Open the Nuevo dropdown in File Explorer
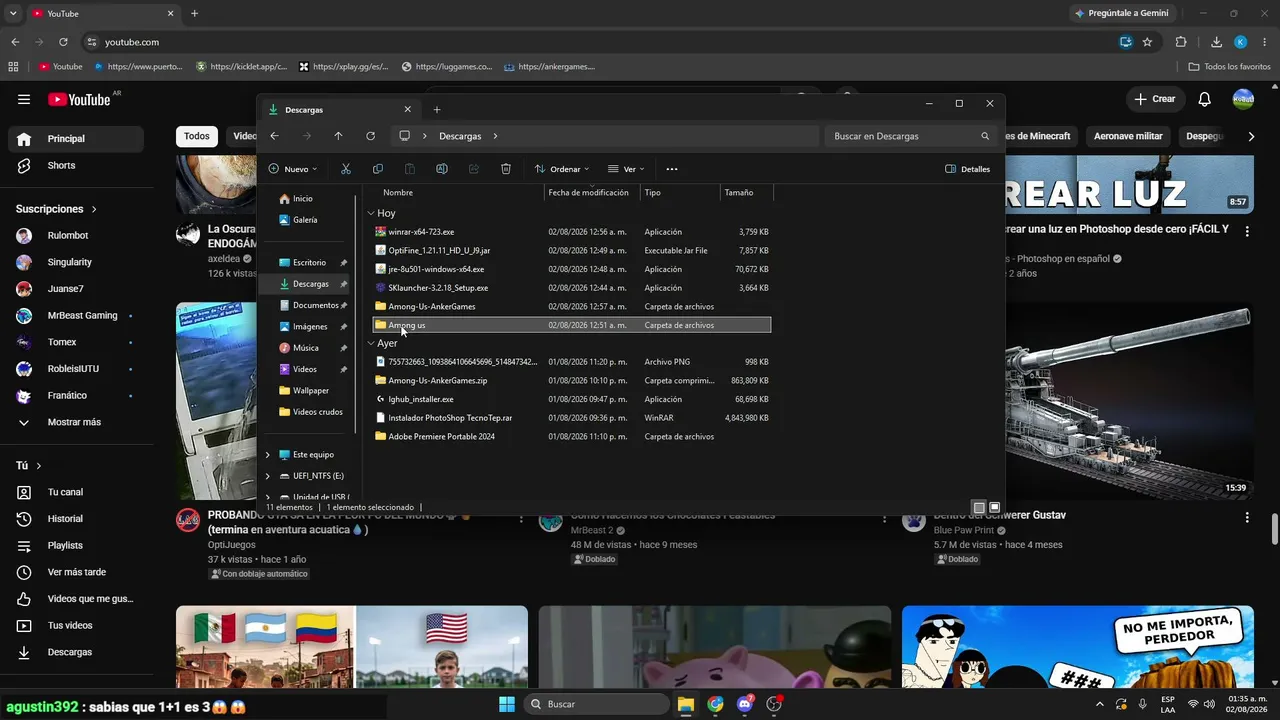 tap(293, 169)
